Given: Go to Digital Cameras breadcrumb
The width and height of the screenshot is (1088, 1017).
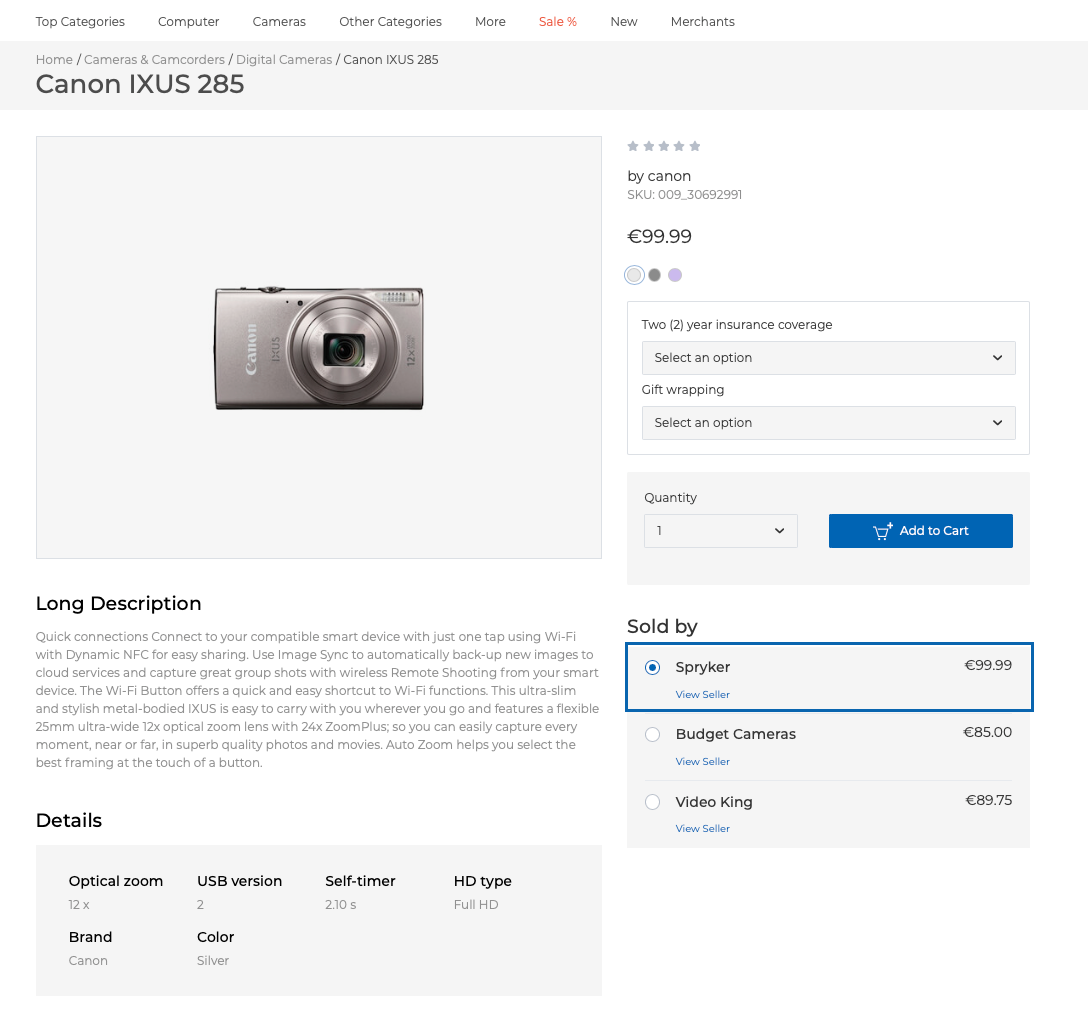Looking at the screenshot, I should (x=284, y=60).
